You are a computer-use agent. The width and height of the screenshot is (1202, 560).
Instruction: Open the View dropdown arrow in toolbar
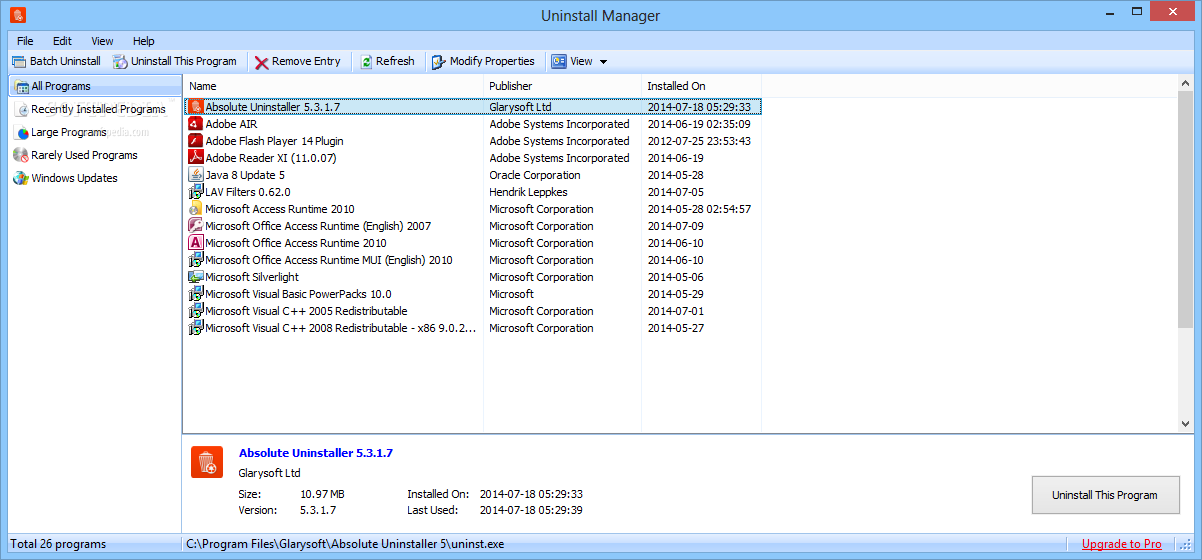[x=603, y=62]
